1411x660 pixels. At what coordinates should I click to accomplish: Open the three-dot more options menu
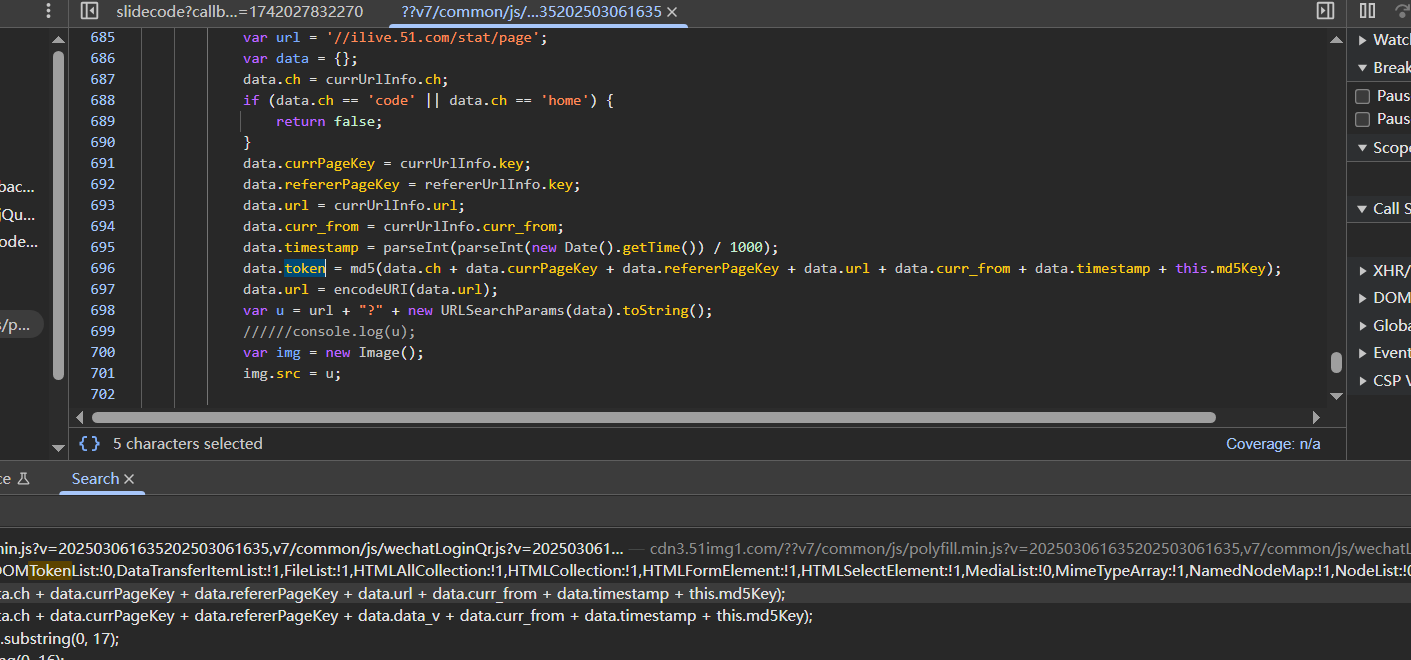[49, 12]
